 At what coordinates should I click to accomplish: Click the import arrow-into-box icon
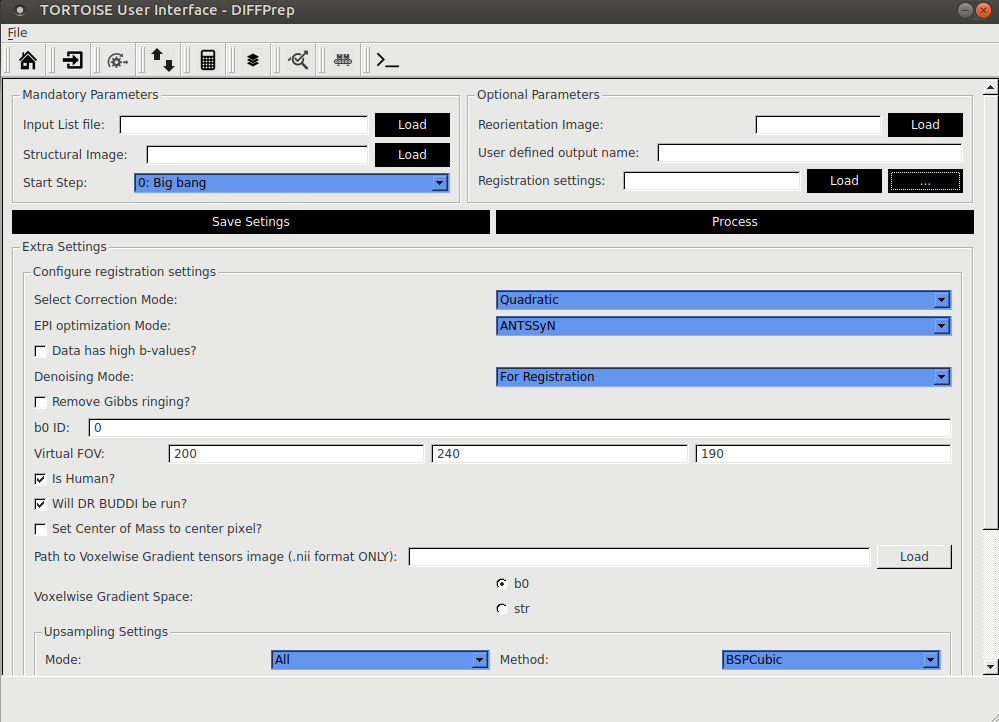tap(73, 60)
